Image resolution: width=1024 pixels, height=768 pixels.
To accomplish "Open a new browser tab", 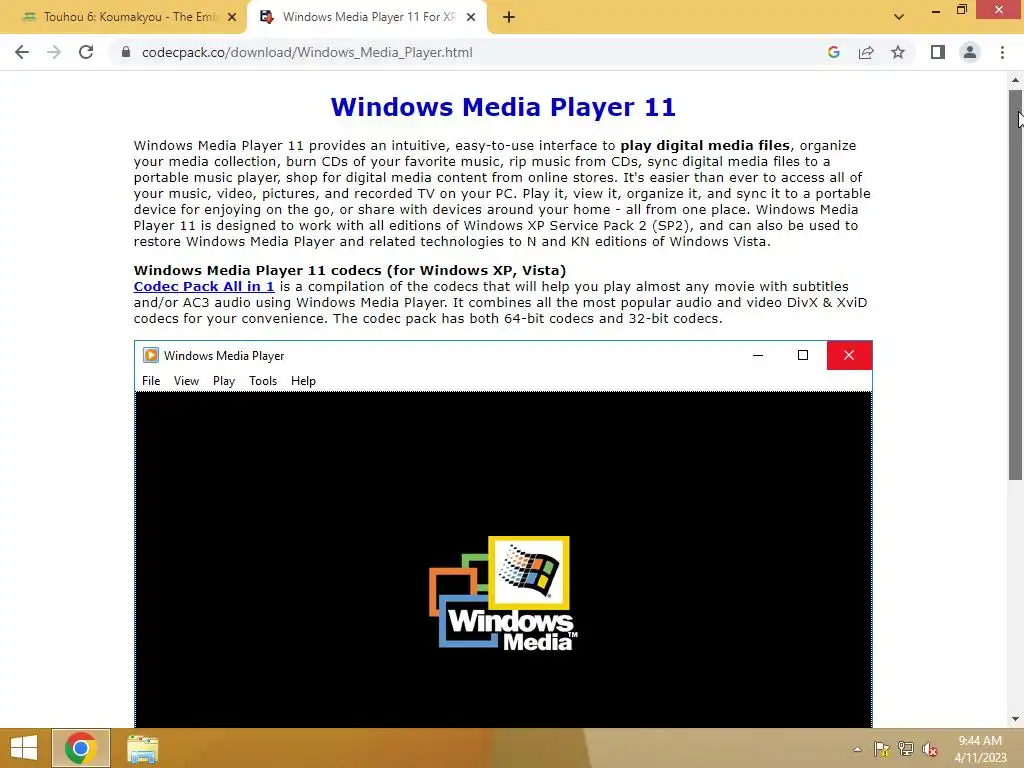I will coord(509,17).
